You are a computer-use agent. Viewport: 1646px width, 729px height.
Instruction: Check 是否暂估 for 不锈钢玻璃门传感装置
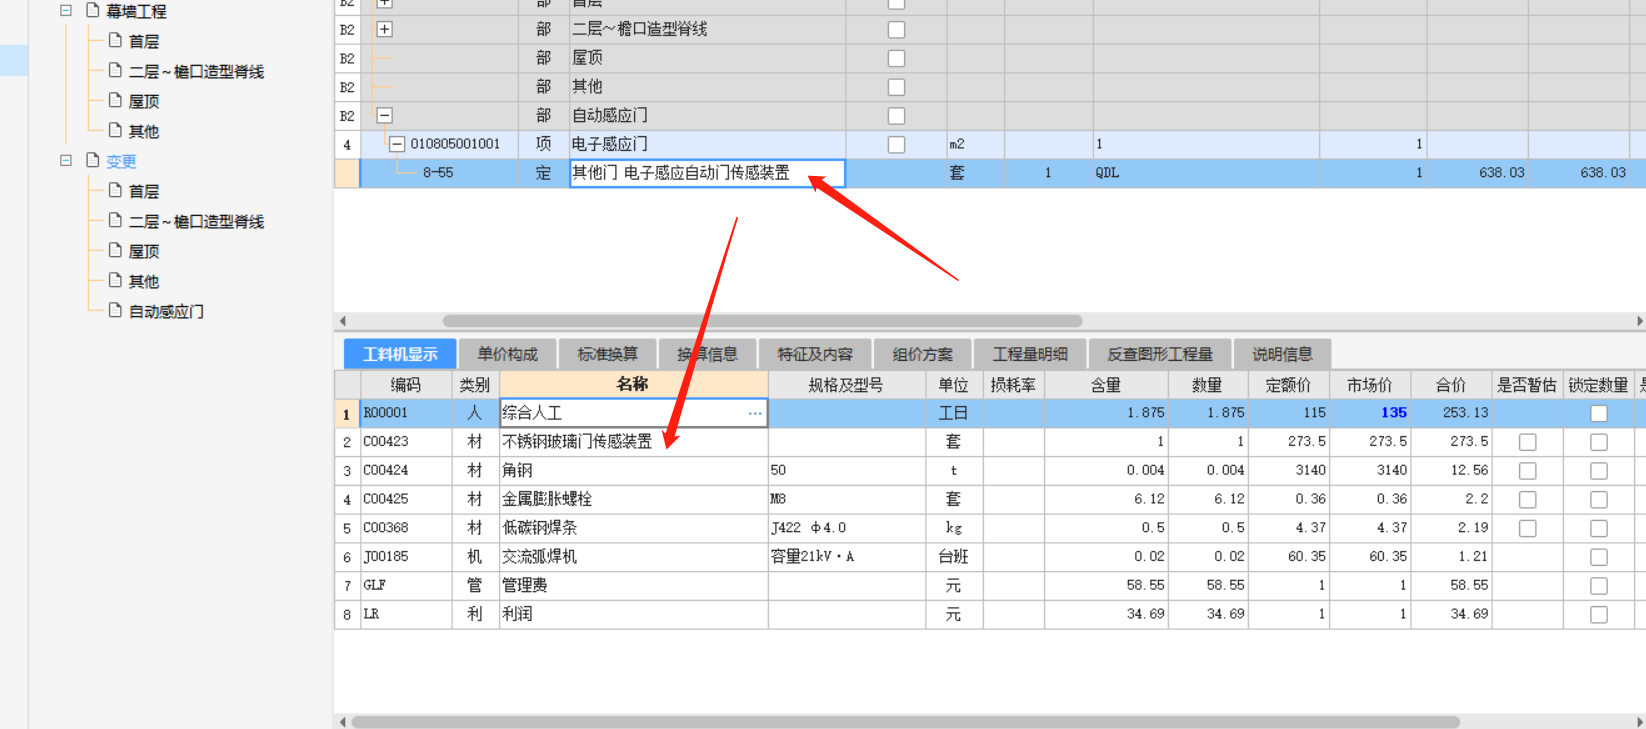1527,442
